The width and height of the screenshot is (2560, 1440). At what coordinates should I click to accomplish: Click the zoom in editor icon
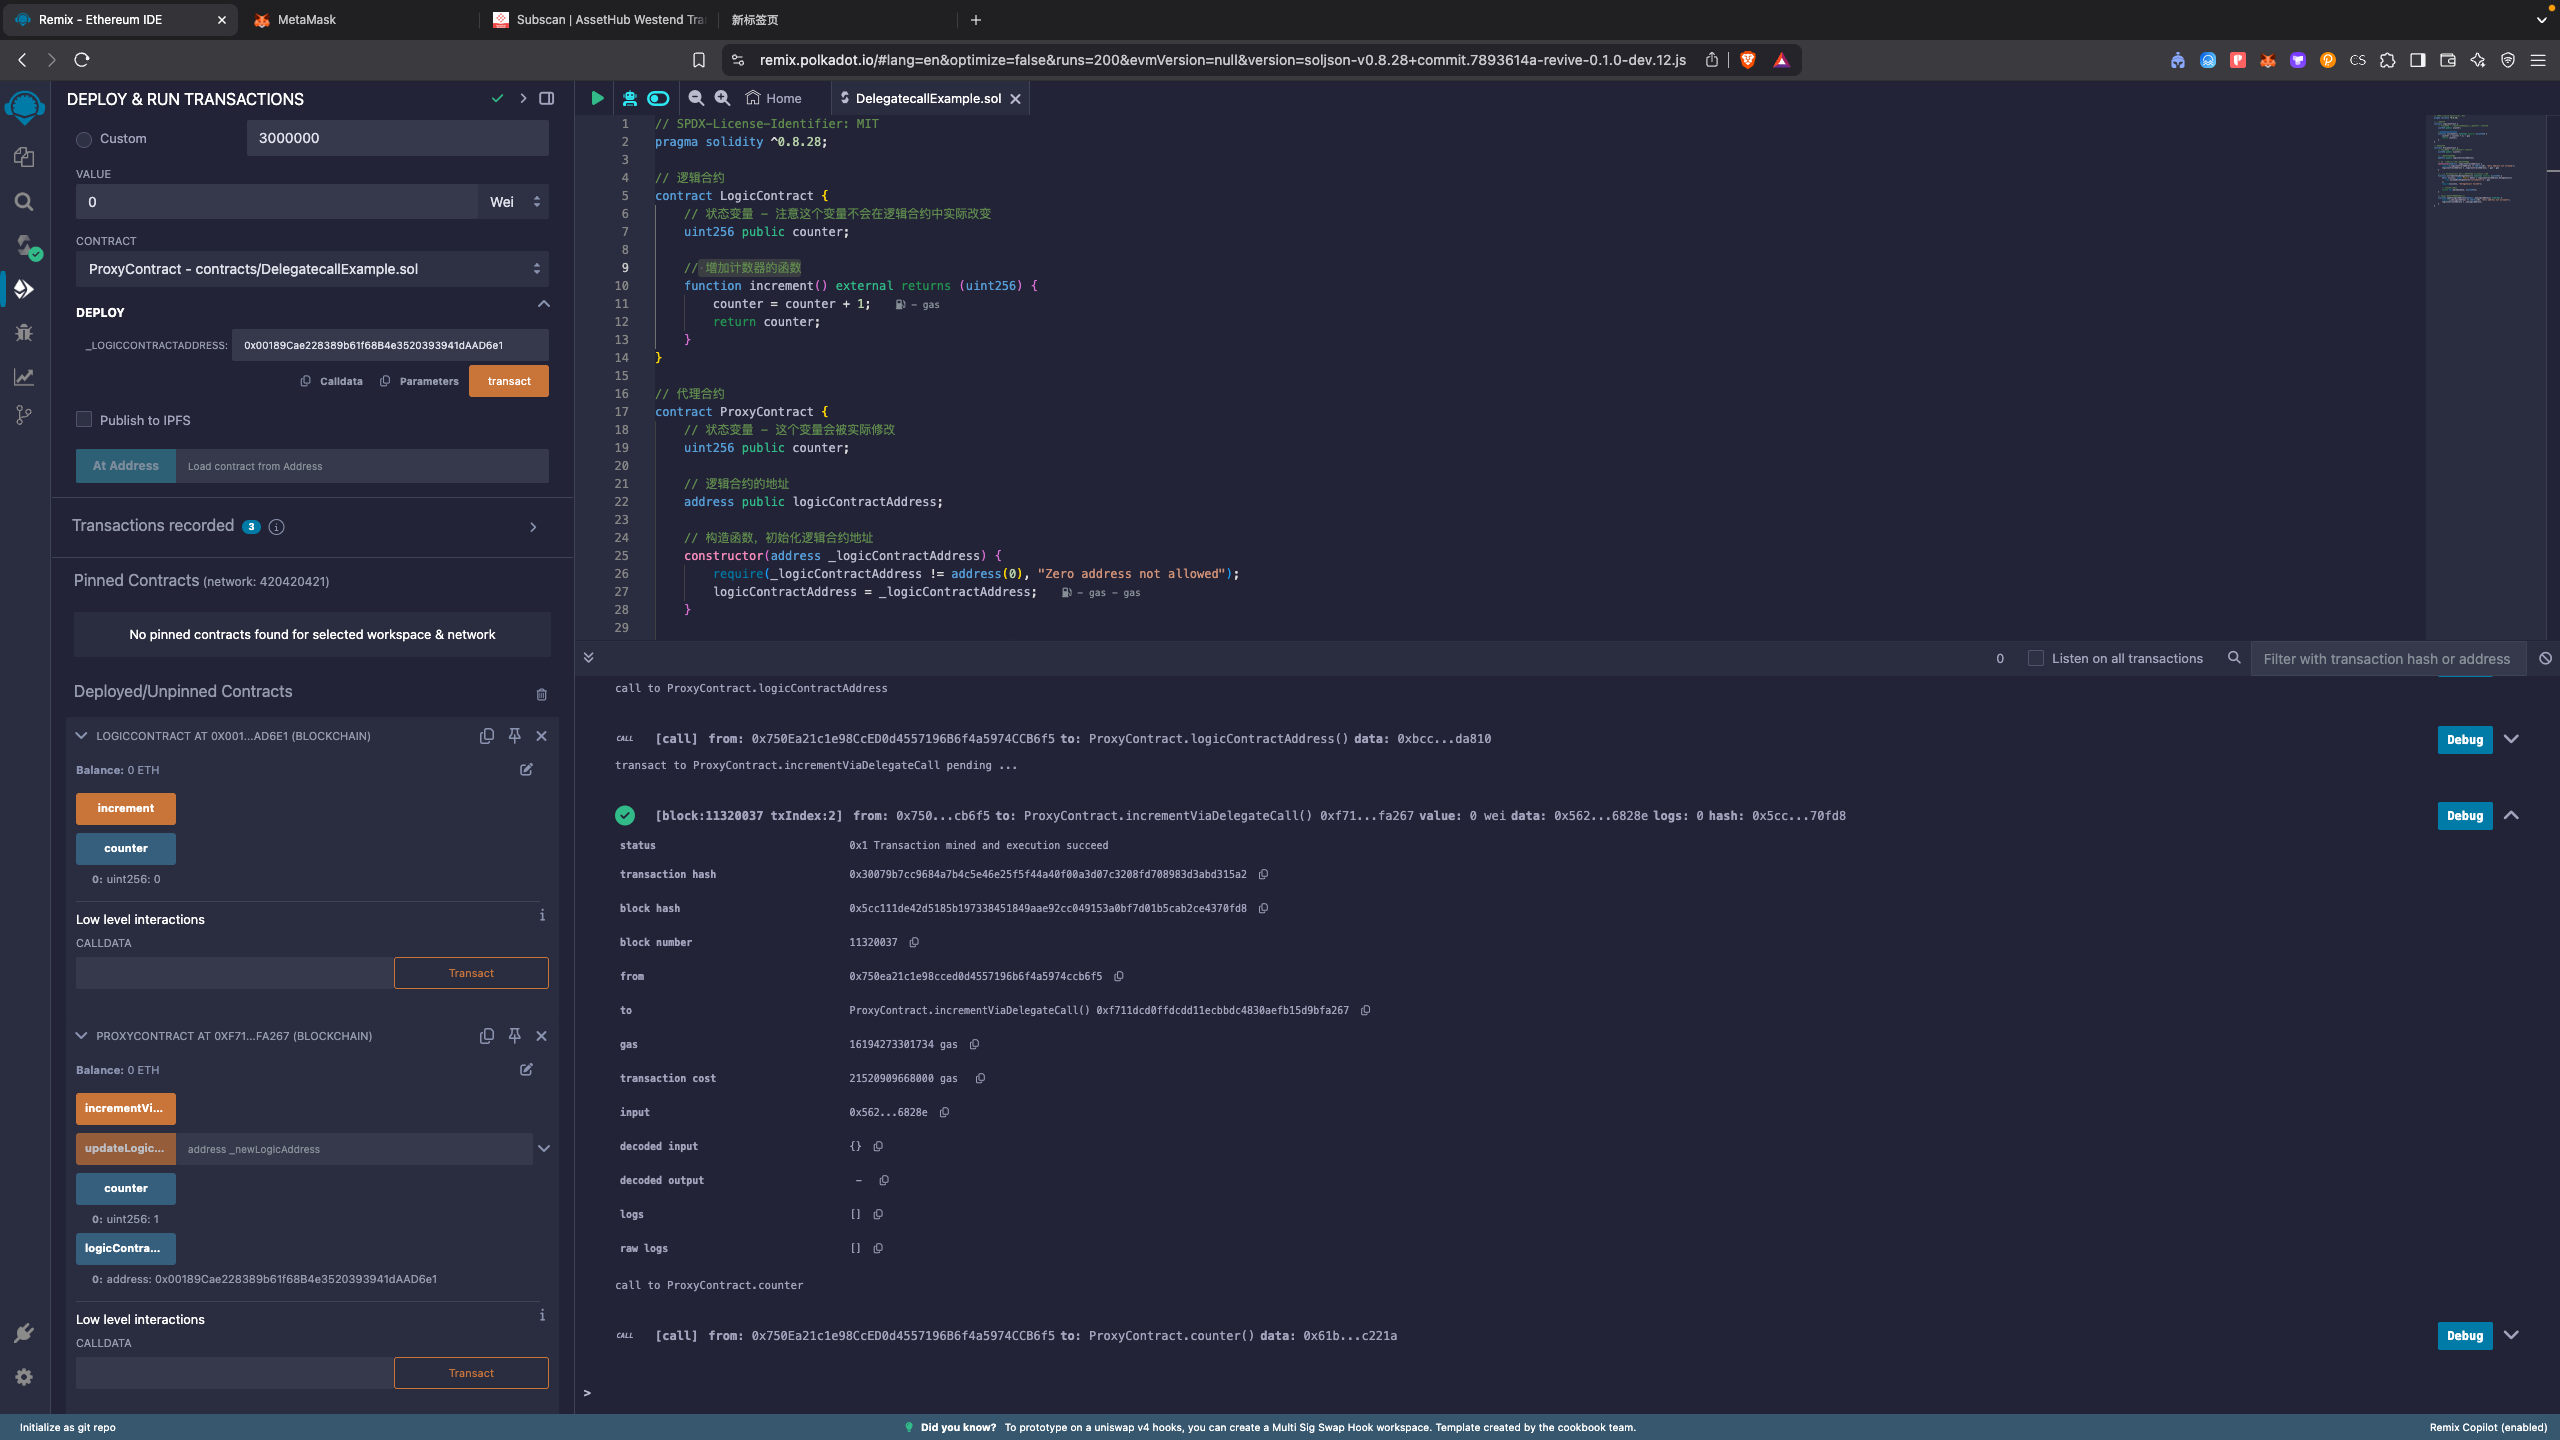(722, 98)
